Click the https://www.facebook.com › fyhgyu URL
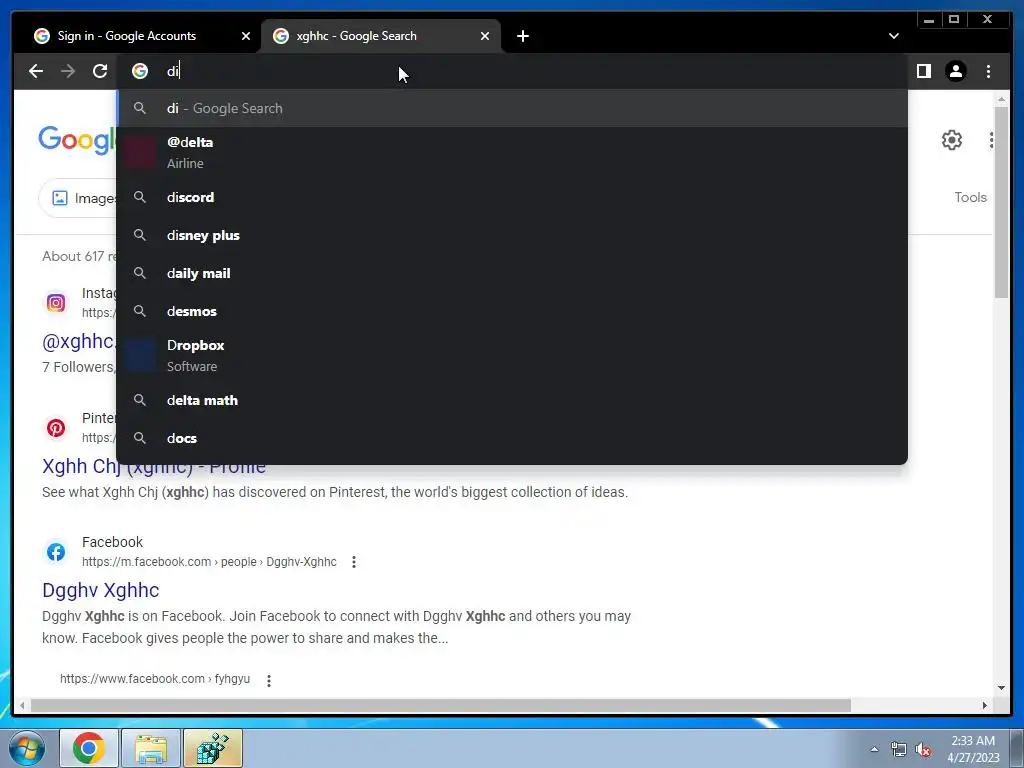Viewport: 1024px width, 768px height. coord(155,679)
